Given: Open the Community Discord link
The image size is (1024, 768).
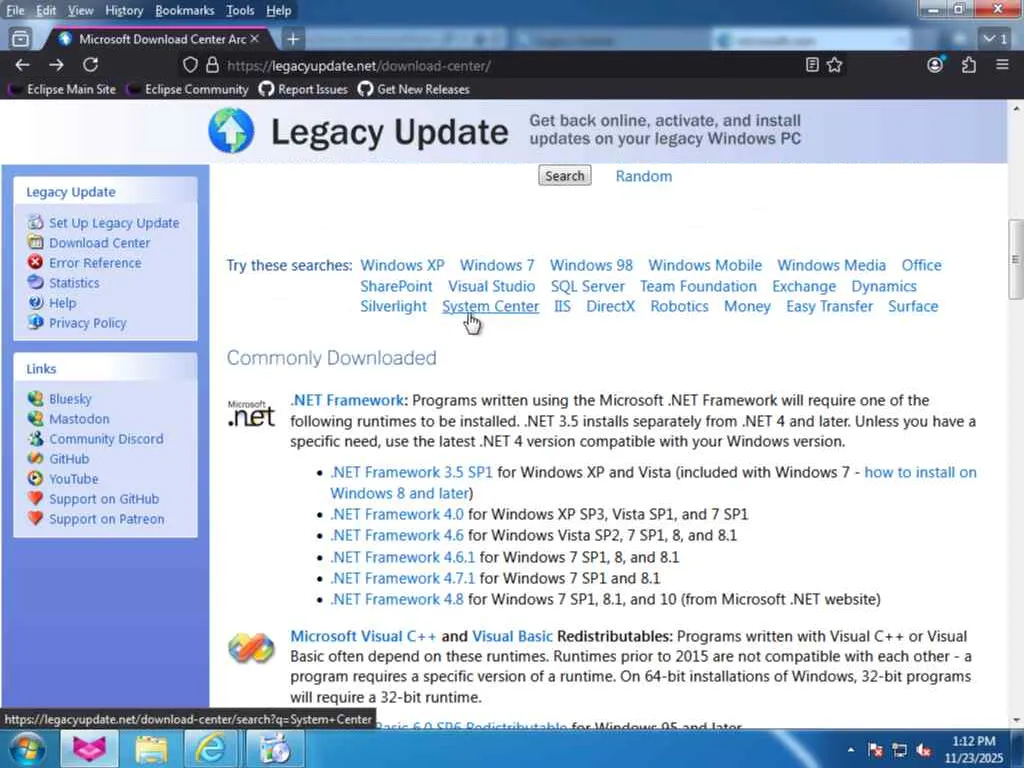Looking at the screenshot, I should pos(106,439).
